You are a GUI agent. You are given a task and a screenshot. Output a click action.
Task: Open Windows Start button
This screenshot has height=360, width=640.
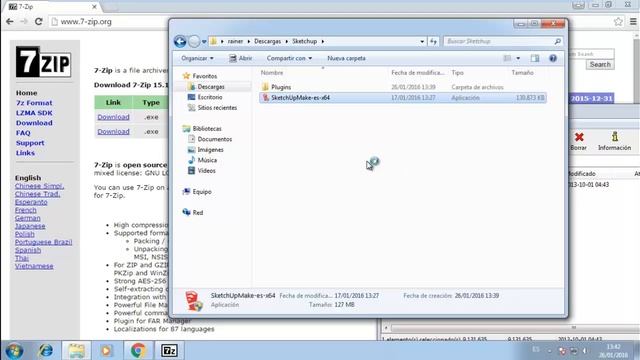click(x=14, y=351)
